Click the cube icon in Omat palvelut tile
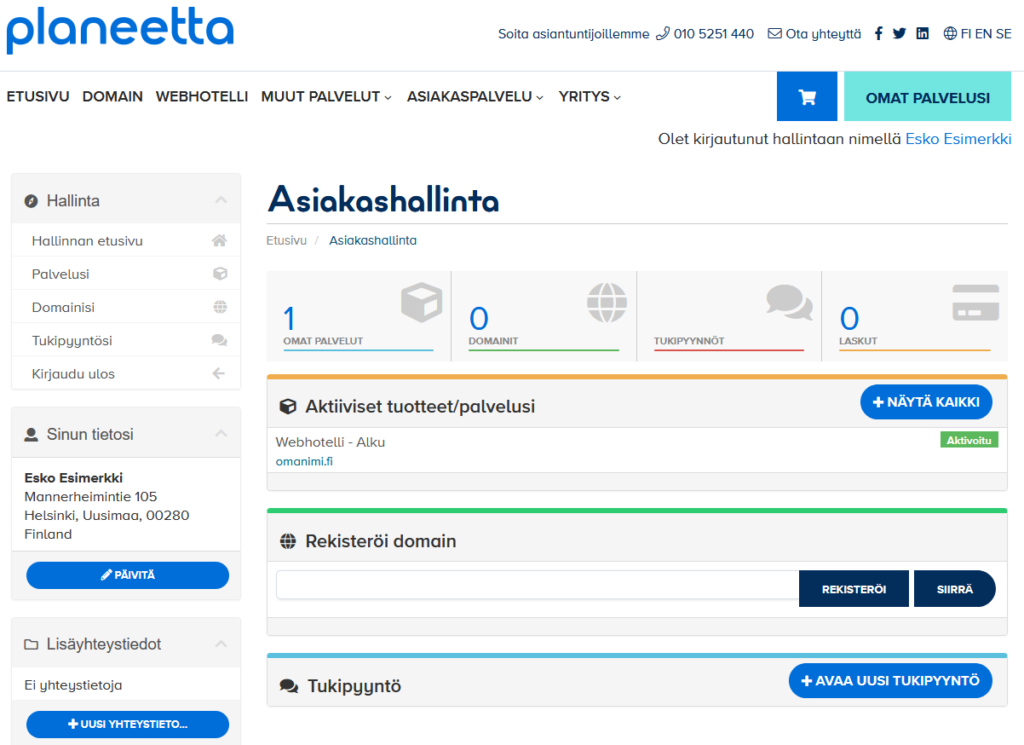 pos(421,302)
